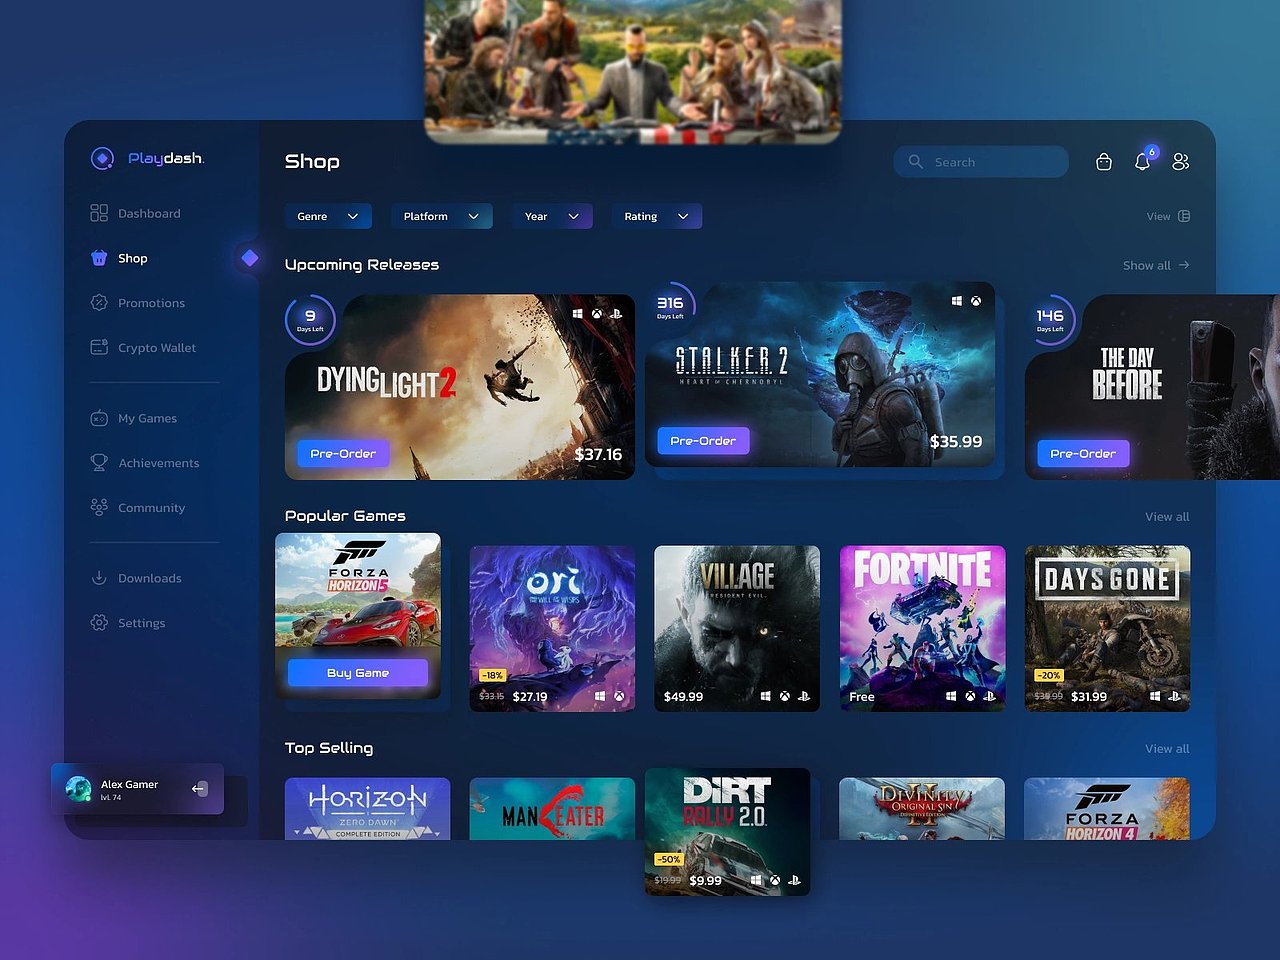Viewport: 1280px width, 960px height.
Task: Click View all for Popular Games
Action: 1167,517
